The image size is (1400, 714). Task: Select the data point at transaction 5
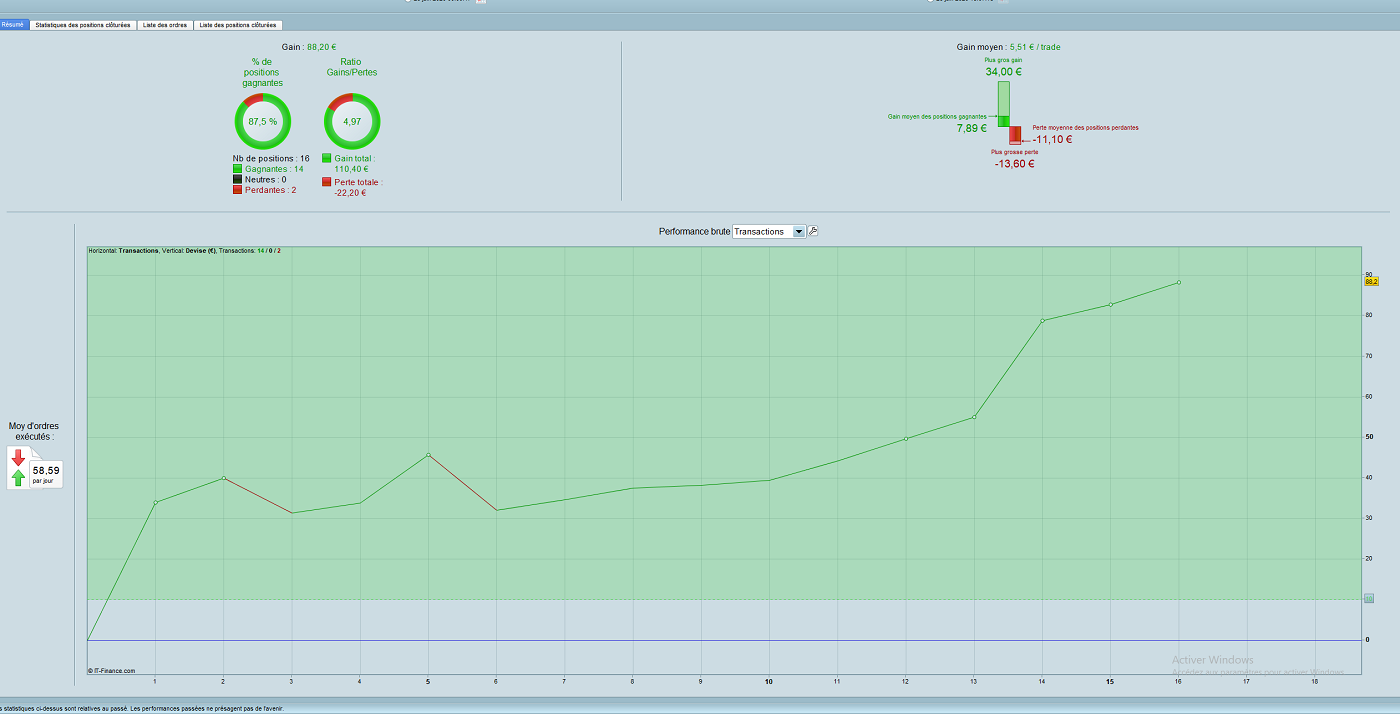point(428,455)
